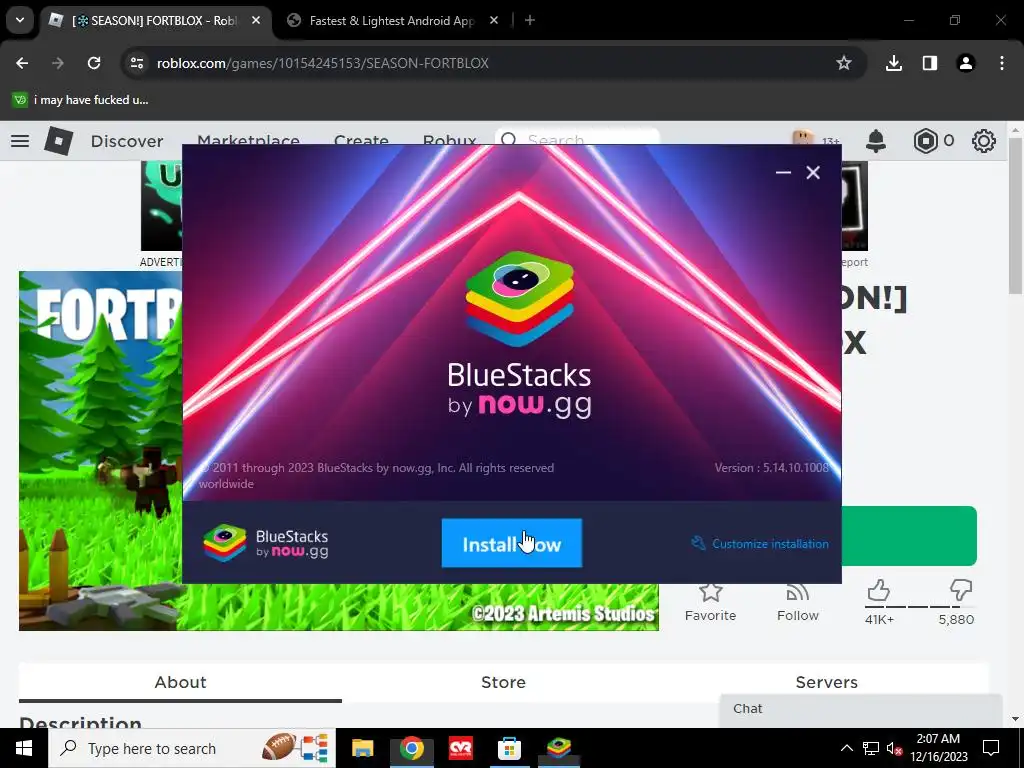Open Chrome from the taskbar
The height and width of the screenshot is (768, 1024).
(411, 748)
